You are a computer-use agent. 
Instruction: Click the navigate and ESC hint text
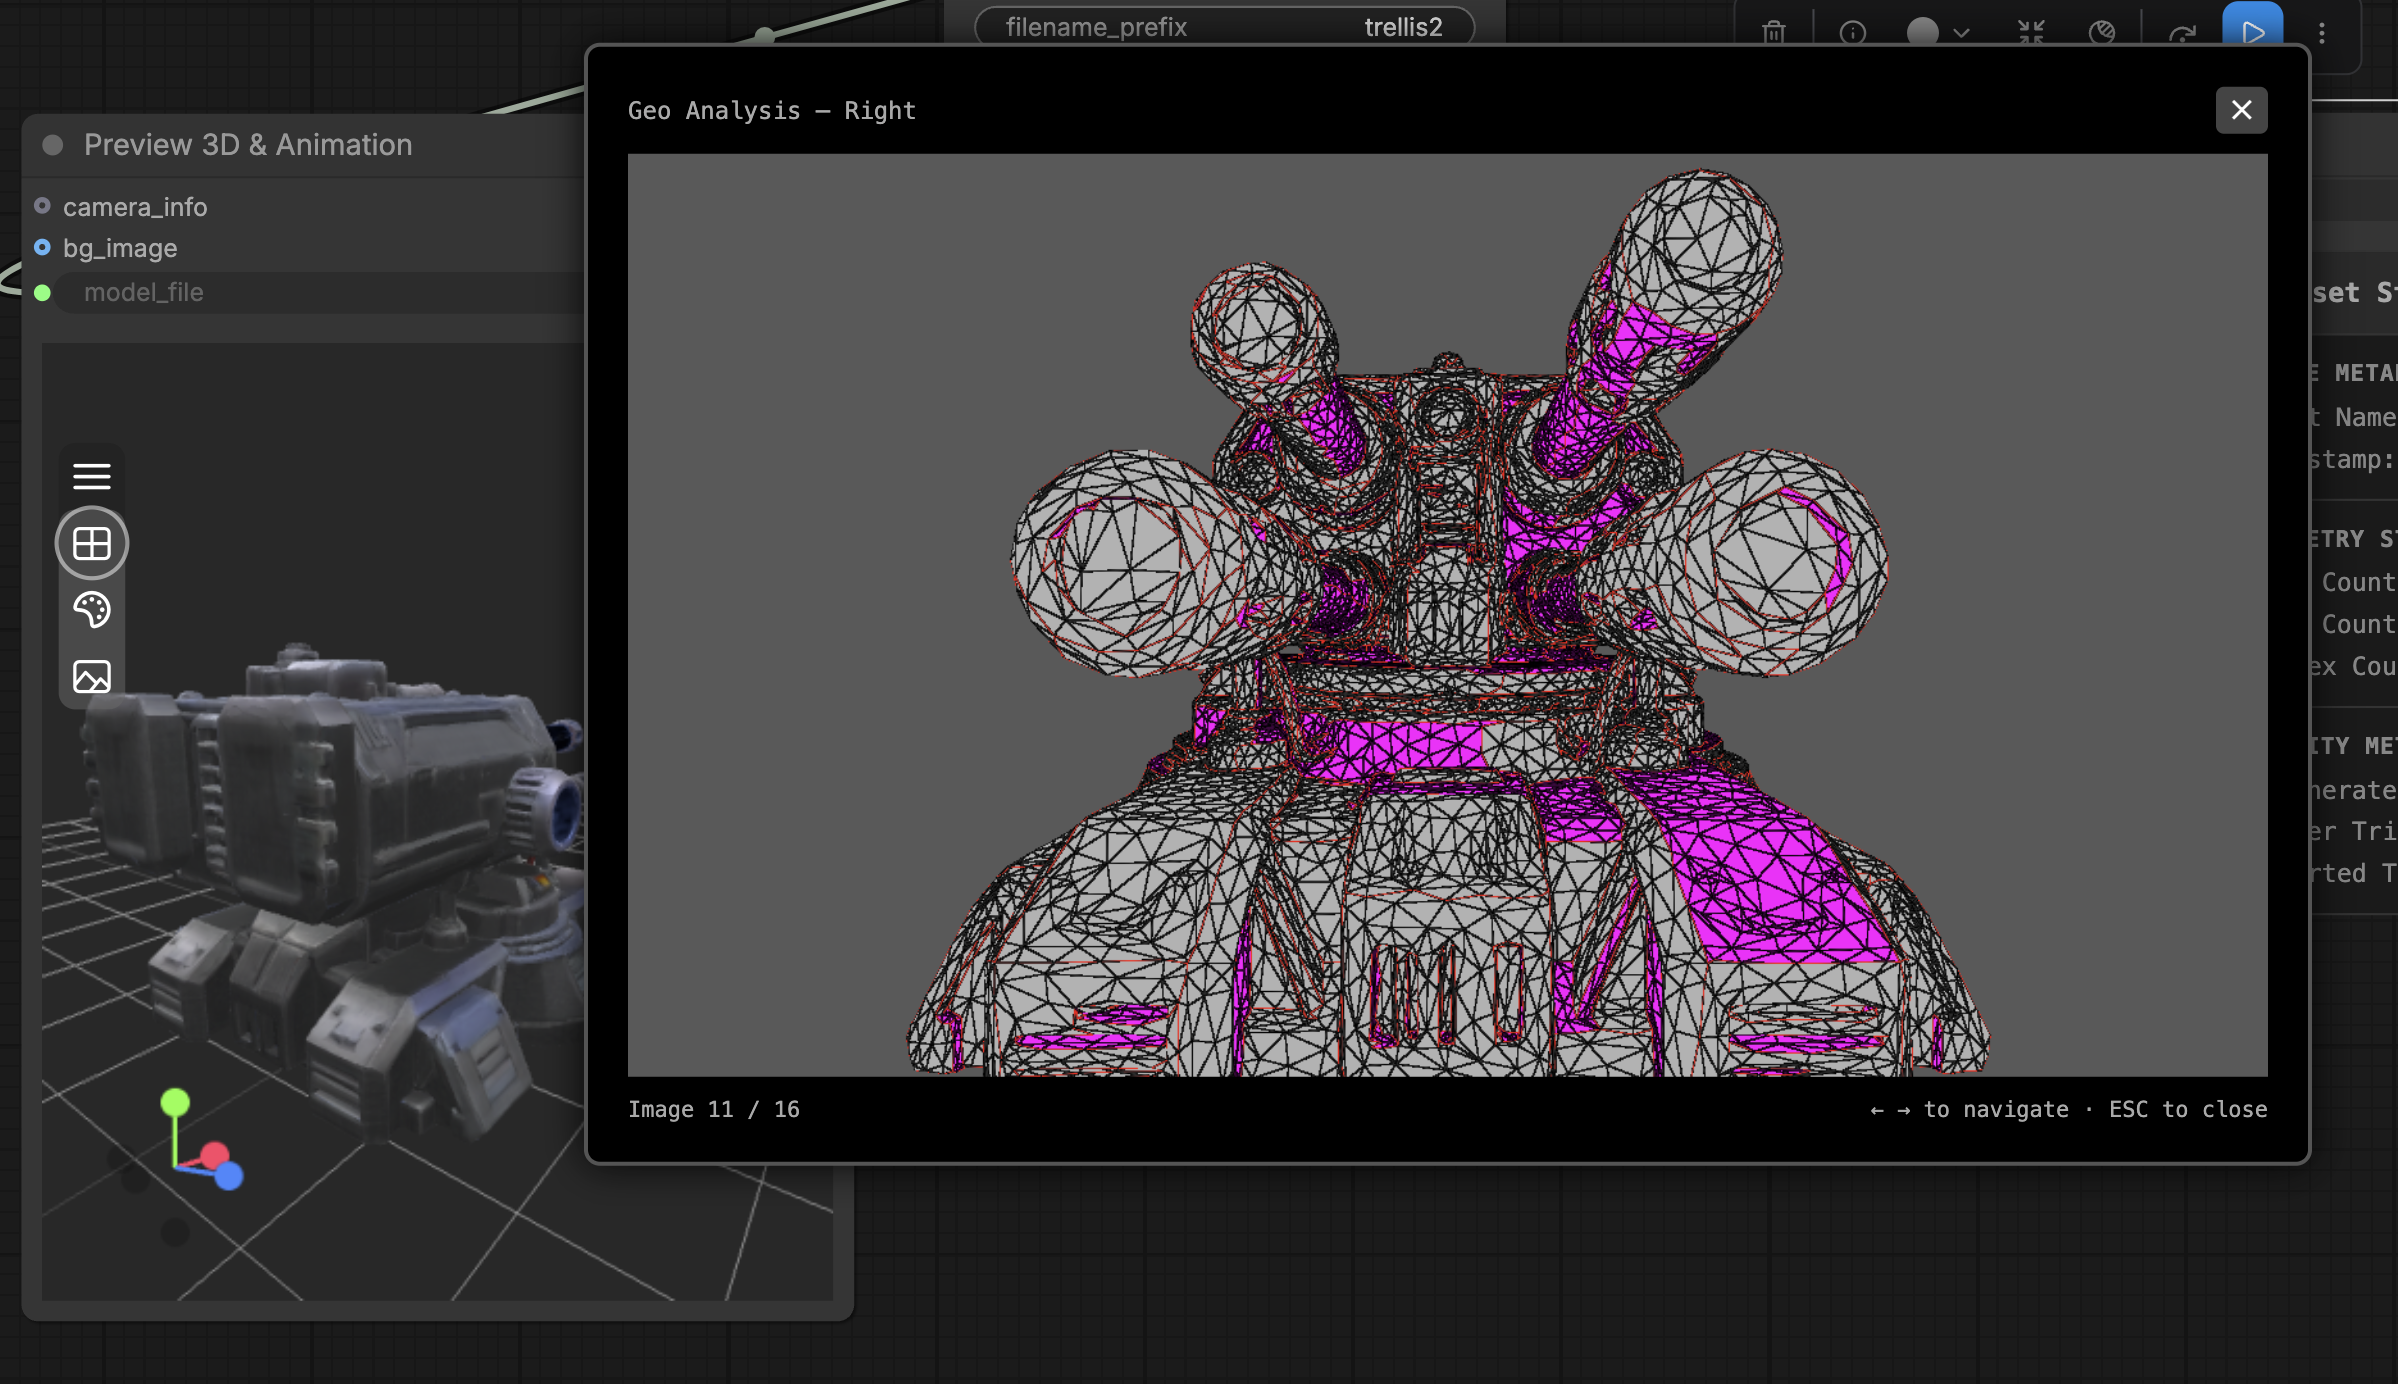point(2068,1109)
